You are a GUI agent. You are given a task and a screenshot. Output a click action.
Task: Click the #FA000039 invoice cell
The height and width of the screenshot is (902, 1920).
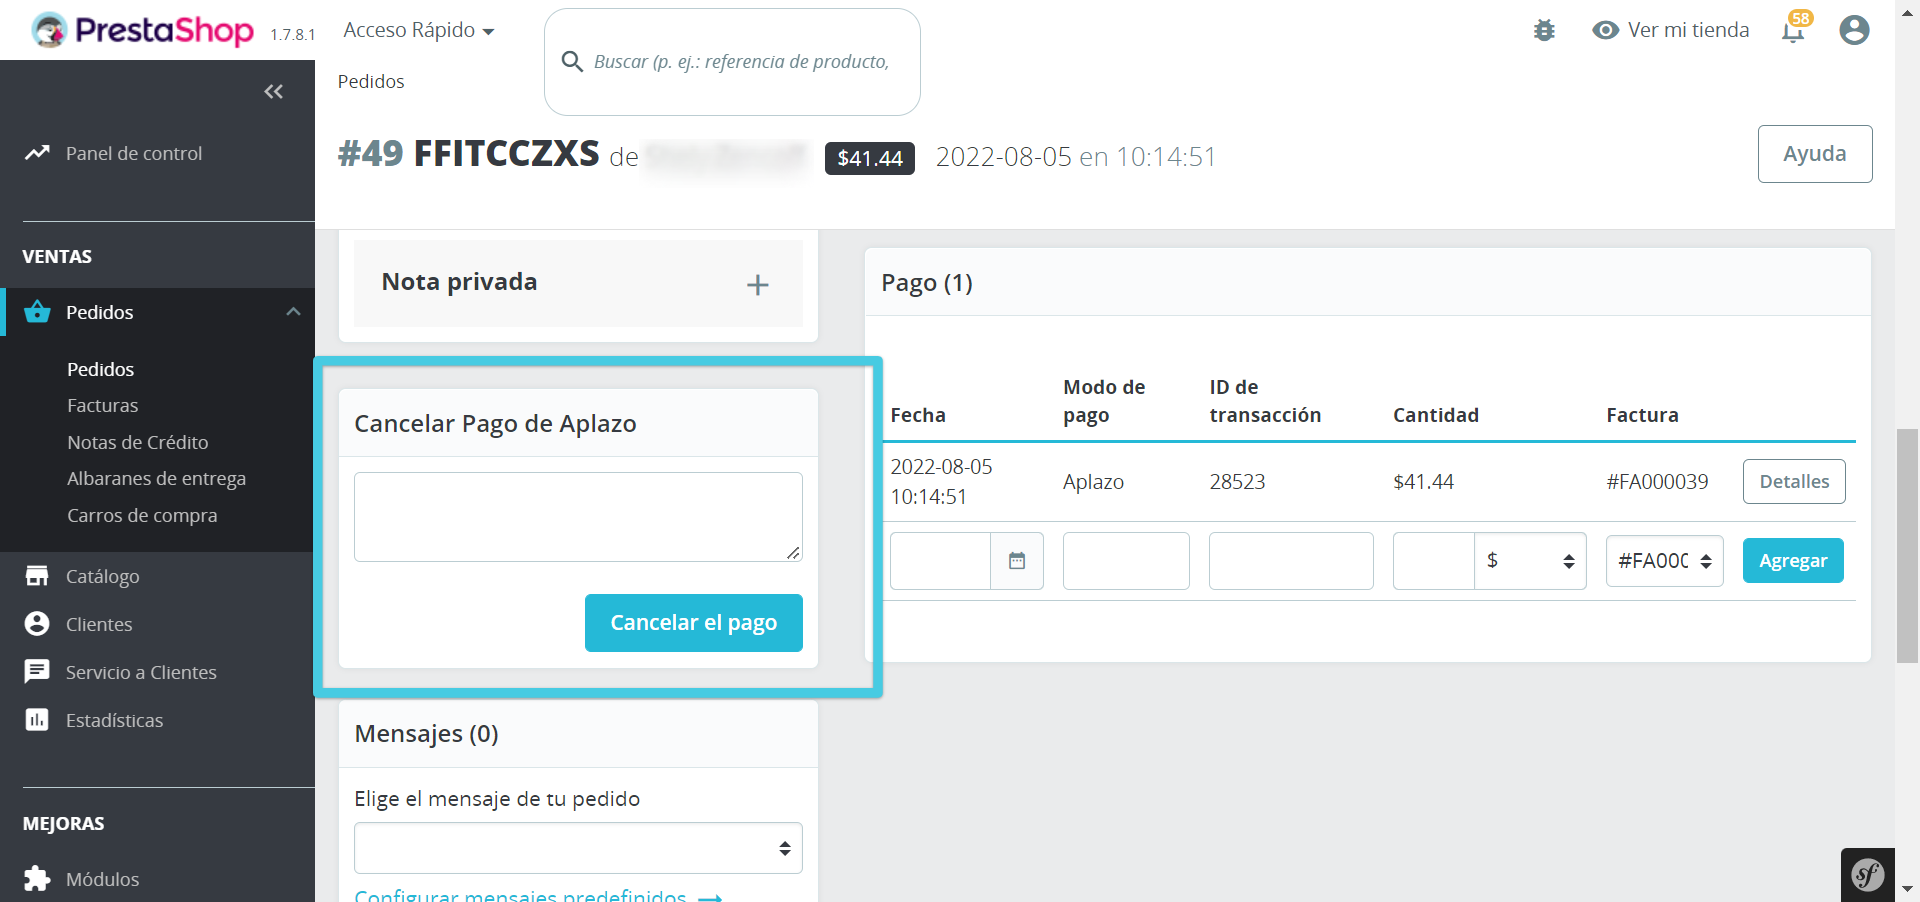pos(1657,482)
